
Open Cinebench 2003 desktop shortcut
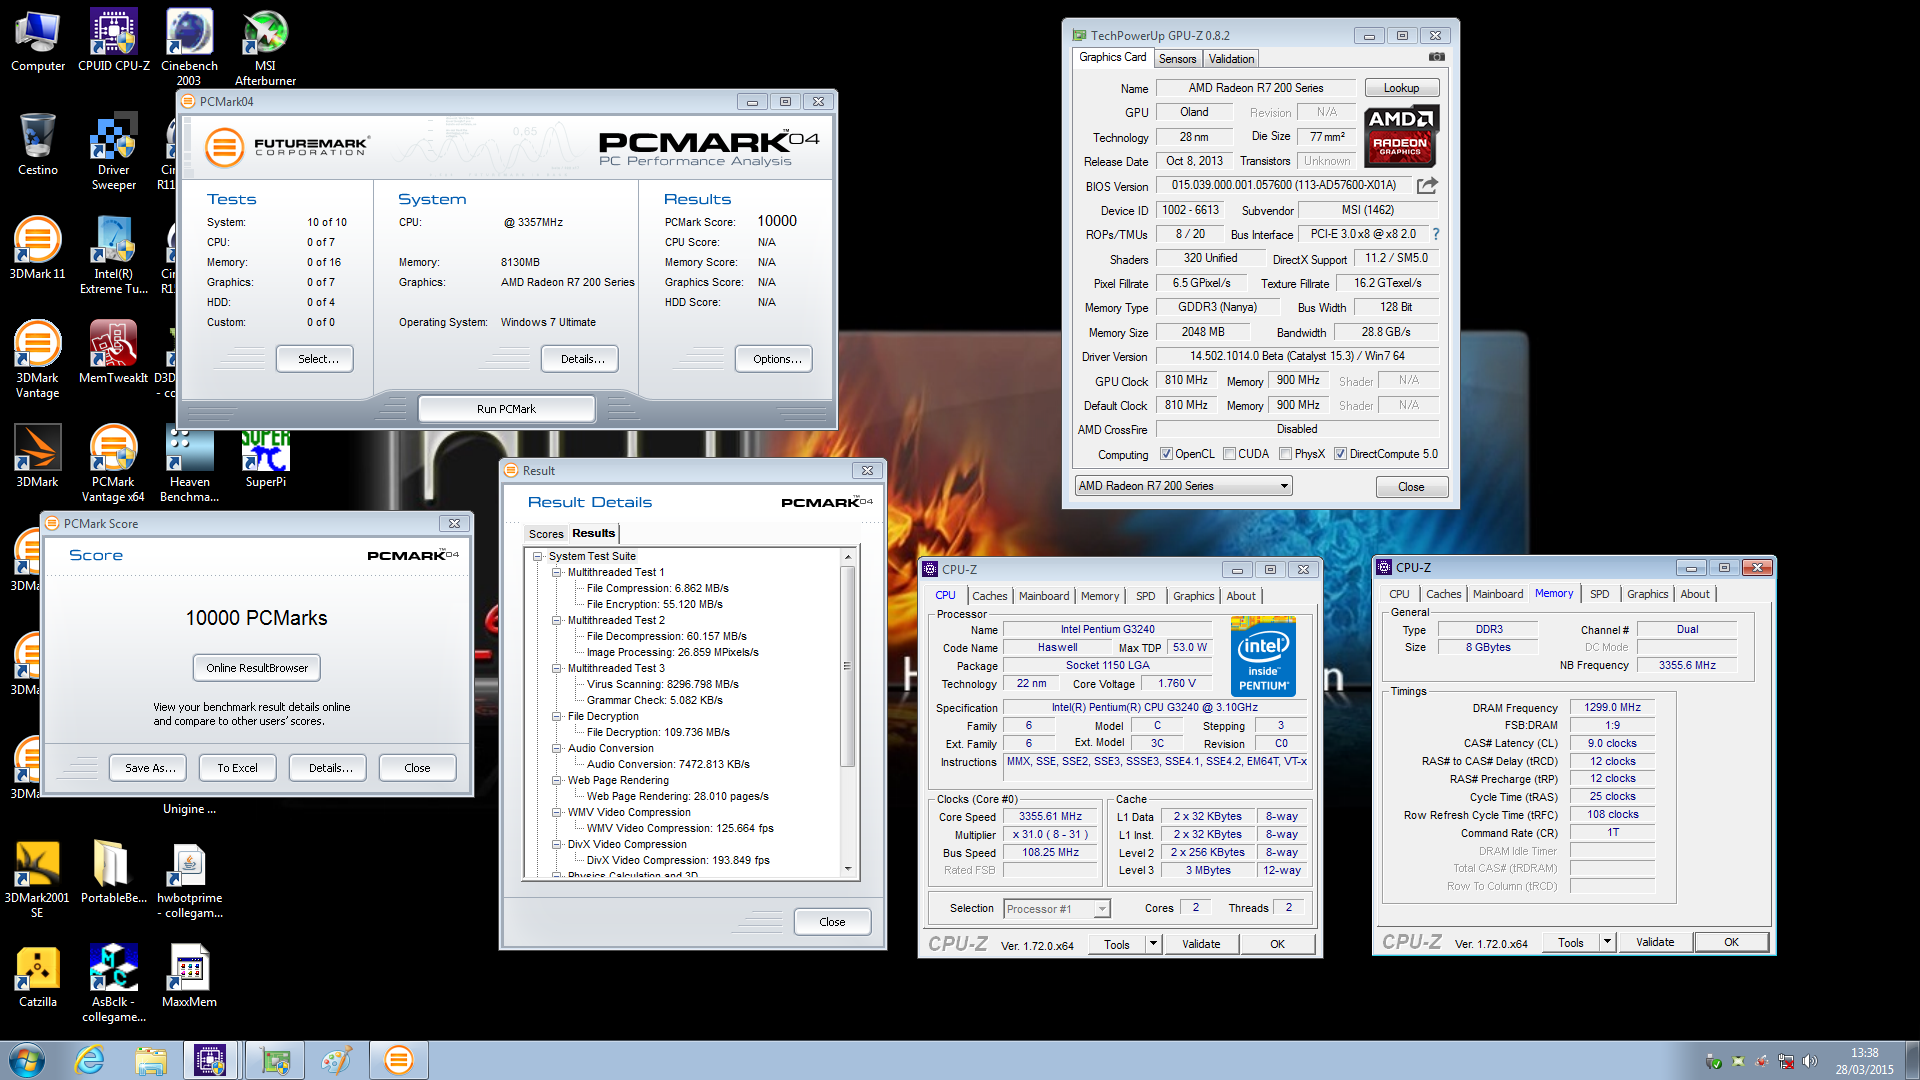(x=189, y=48)
